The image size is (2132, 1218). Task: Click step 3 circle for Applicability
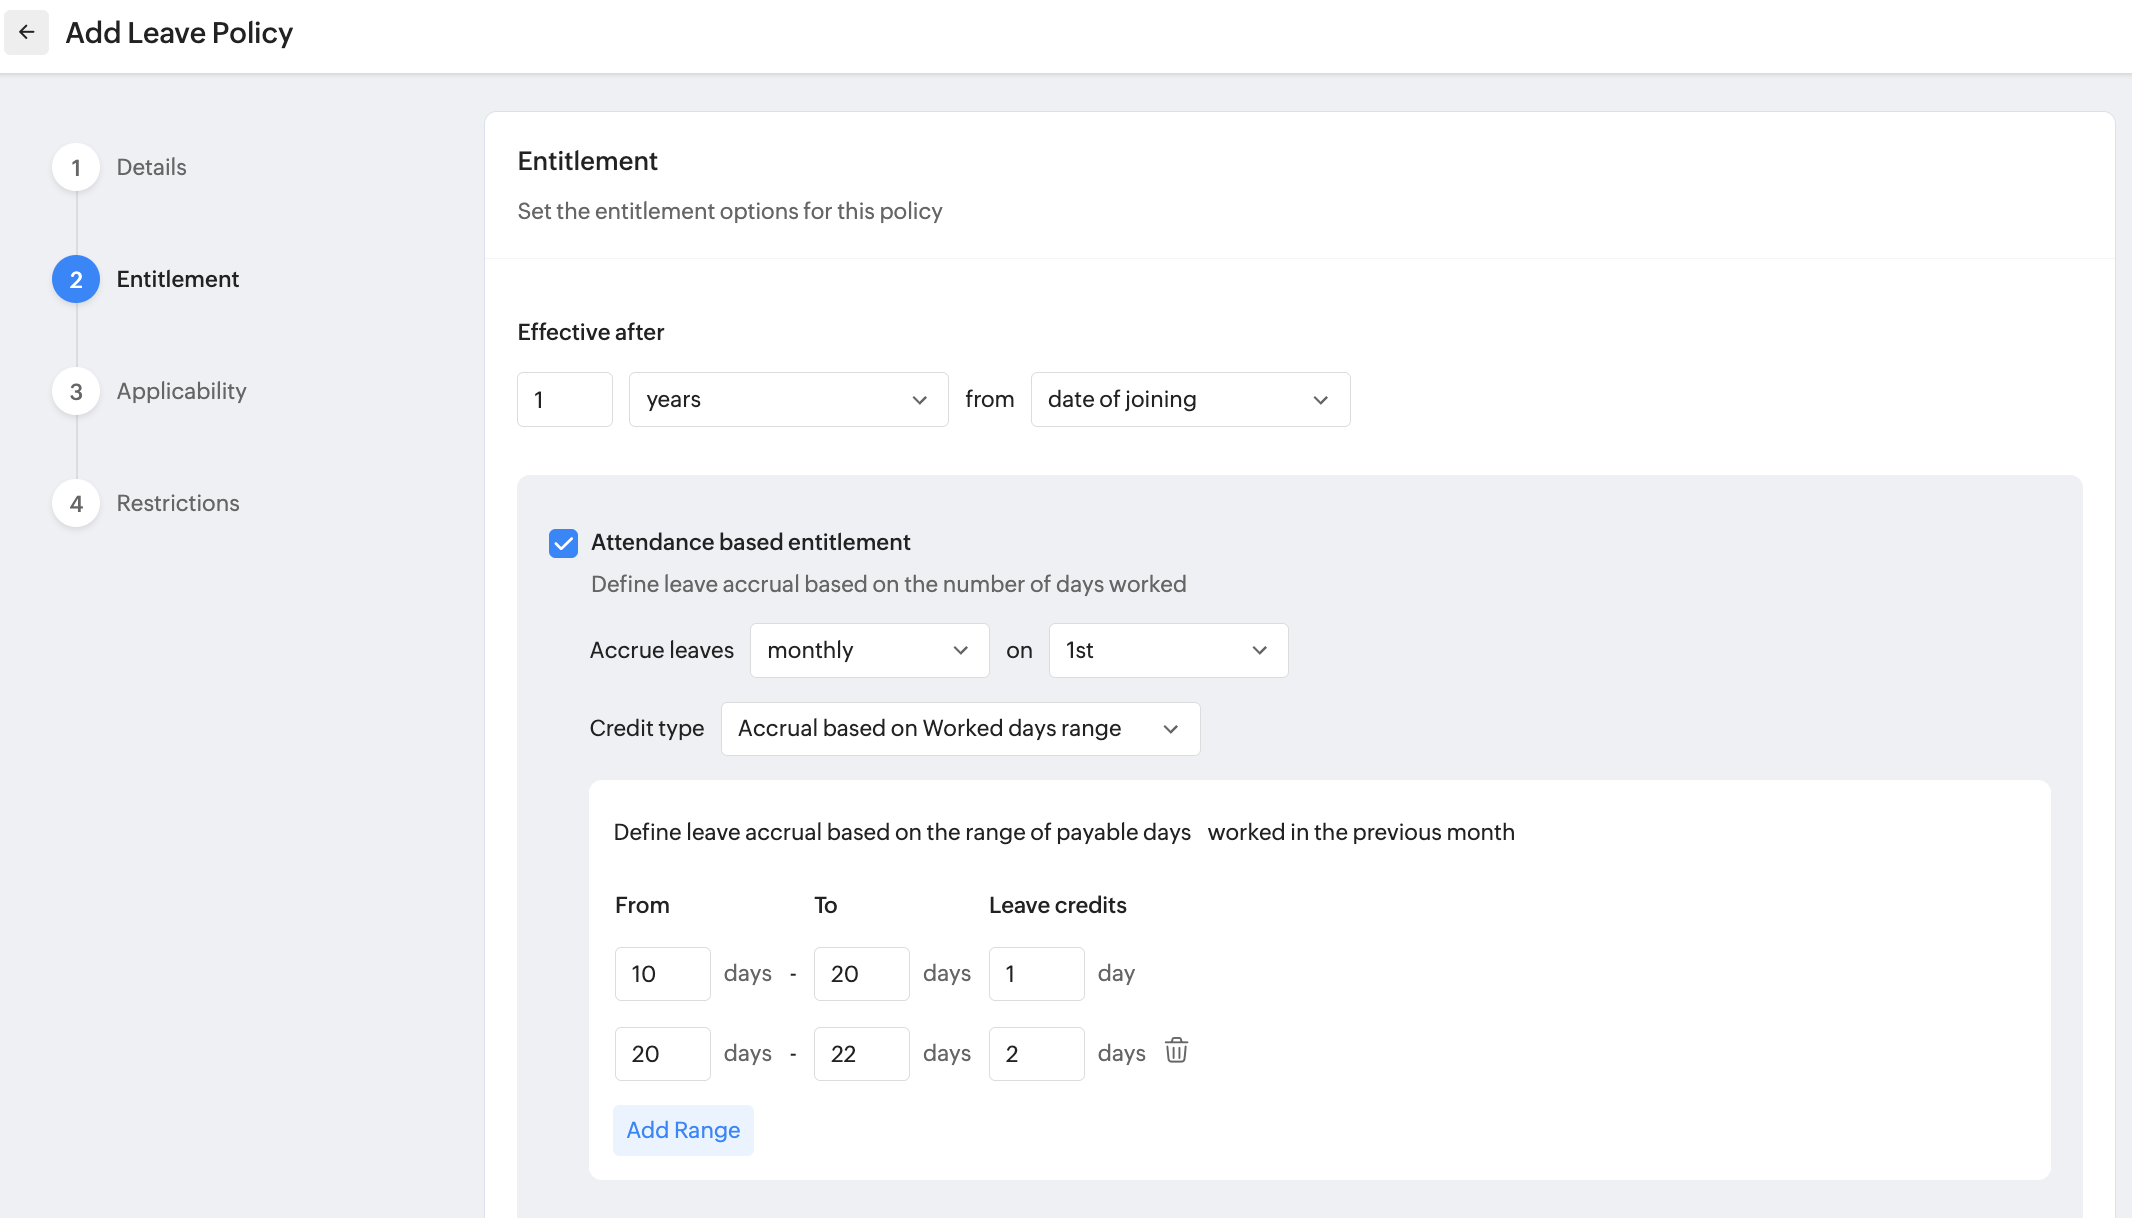click(x=76, y=392)
